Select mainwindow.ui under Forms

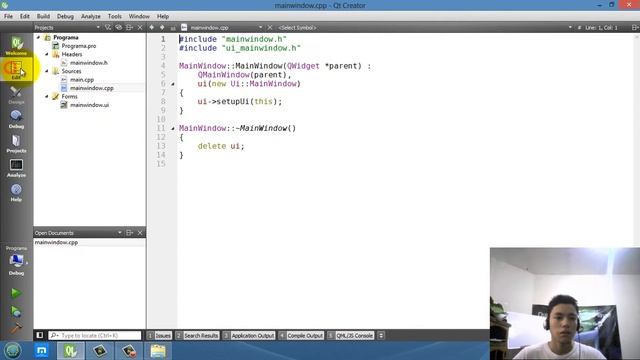(x=89, y=105)
